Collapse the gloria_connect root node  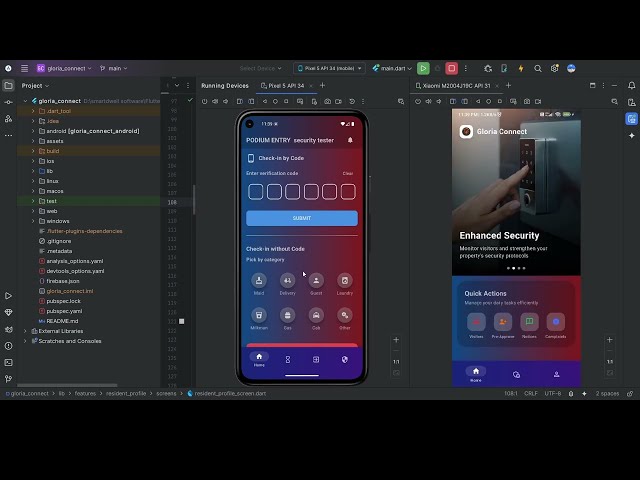coord(25,101)
